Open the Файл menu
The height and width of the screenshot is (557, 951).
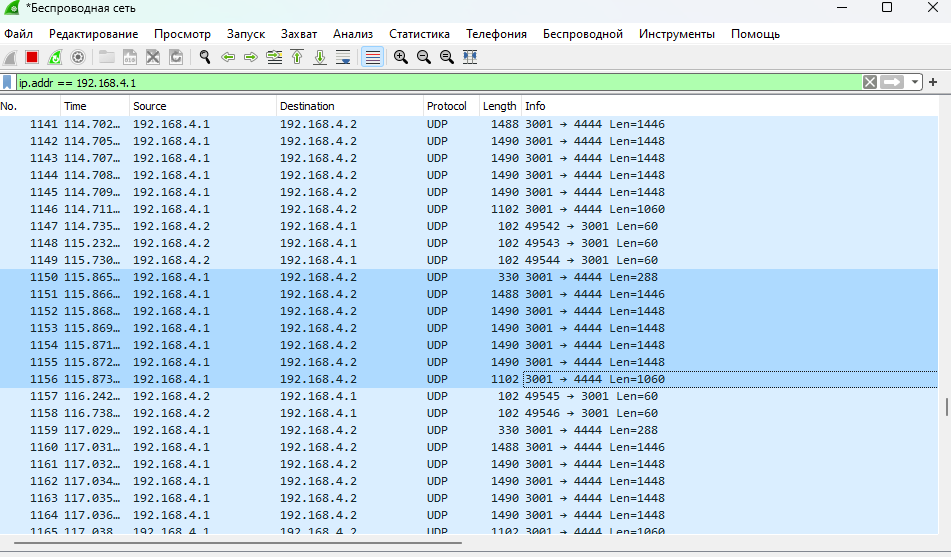[18, 34]
